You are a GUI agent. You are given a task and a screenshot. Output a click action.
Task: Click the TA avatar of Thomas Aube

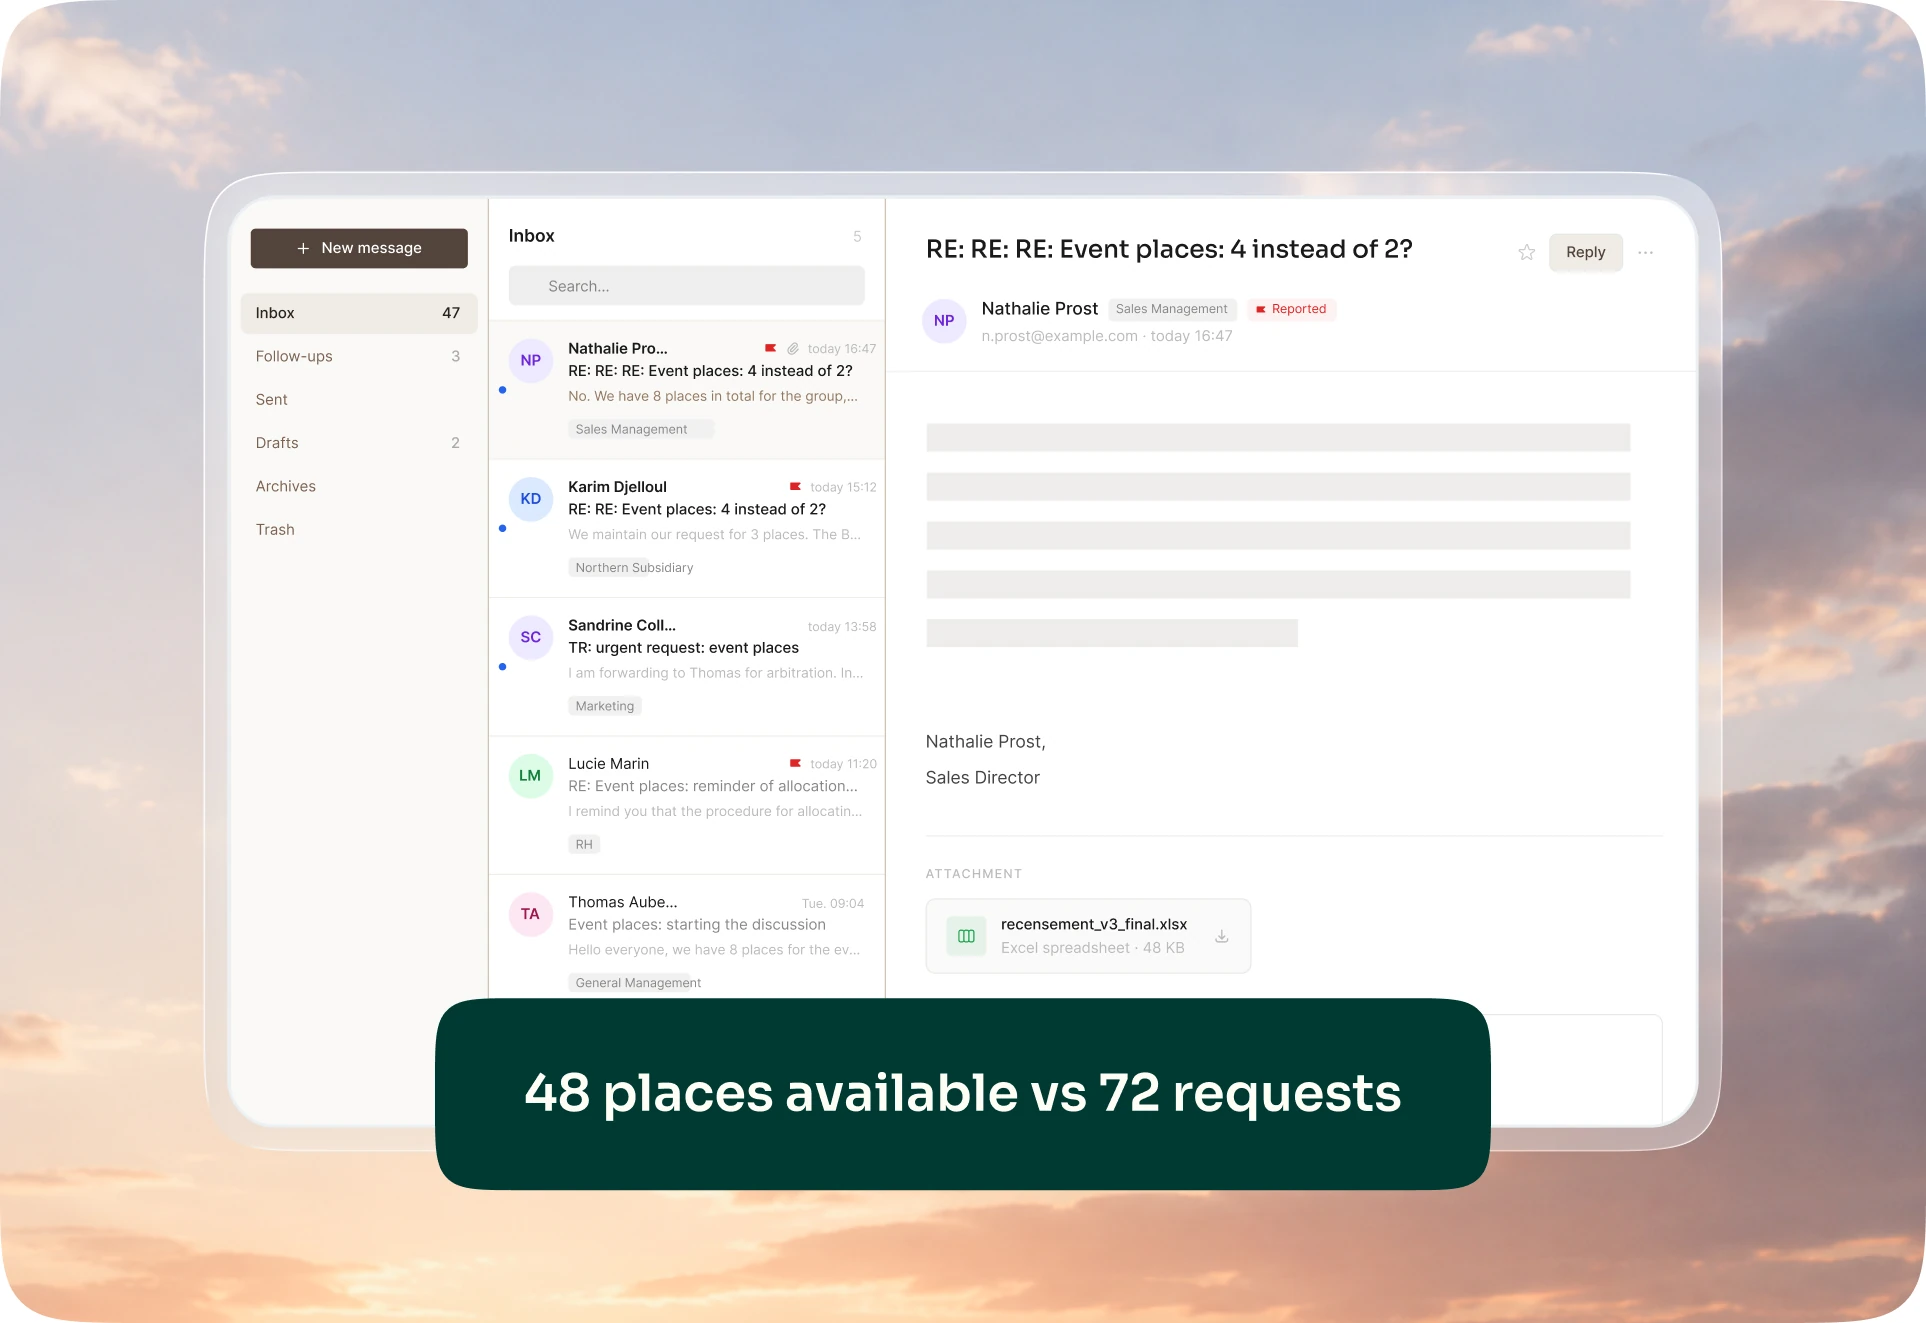pos(531,914)
